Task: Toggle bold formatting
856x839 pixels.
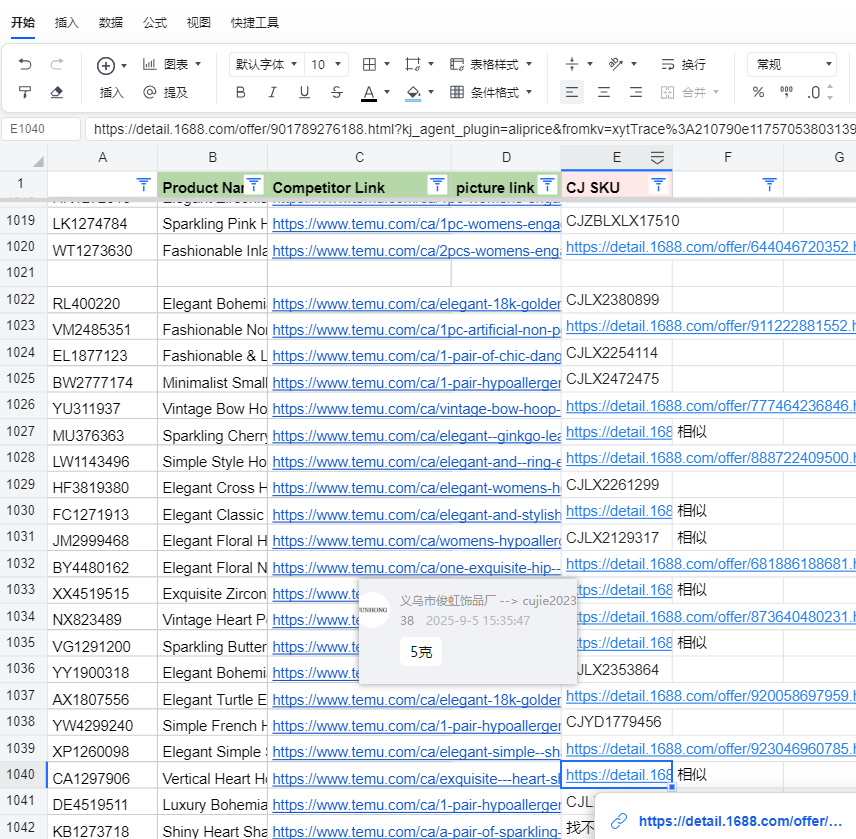Action: [x=240, y=92]
